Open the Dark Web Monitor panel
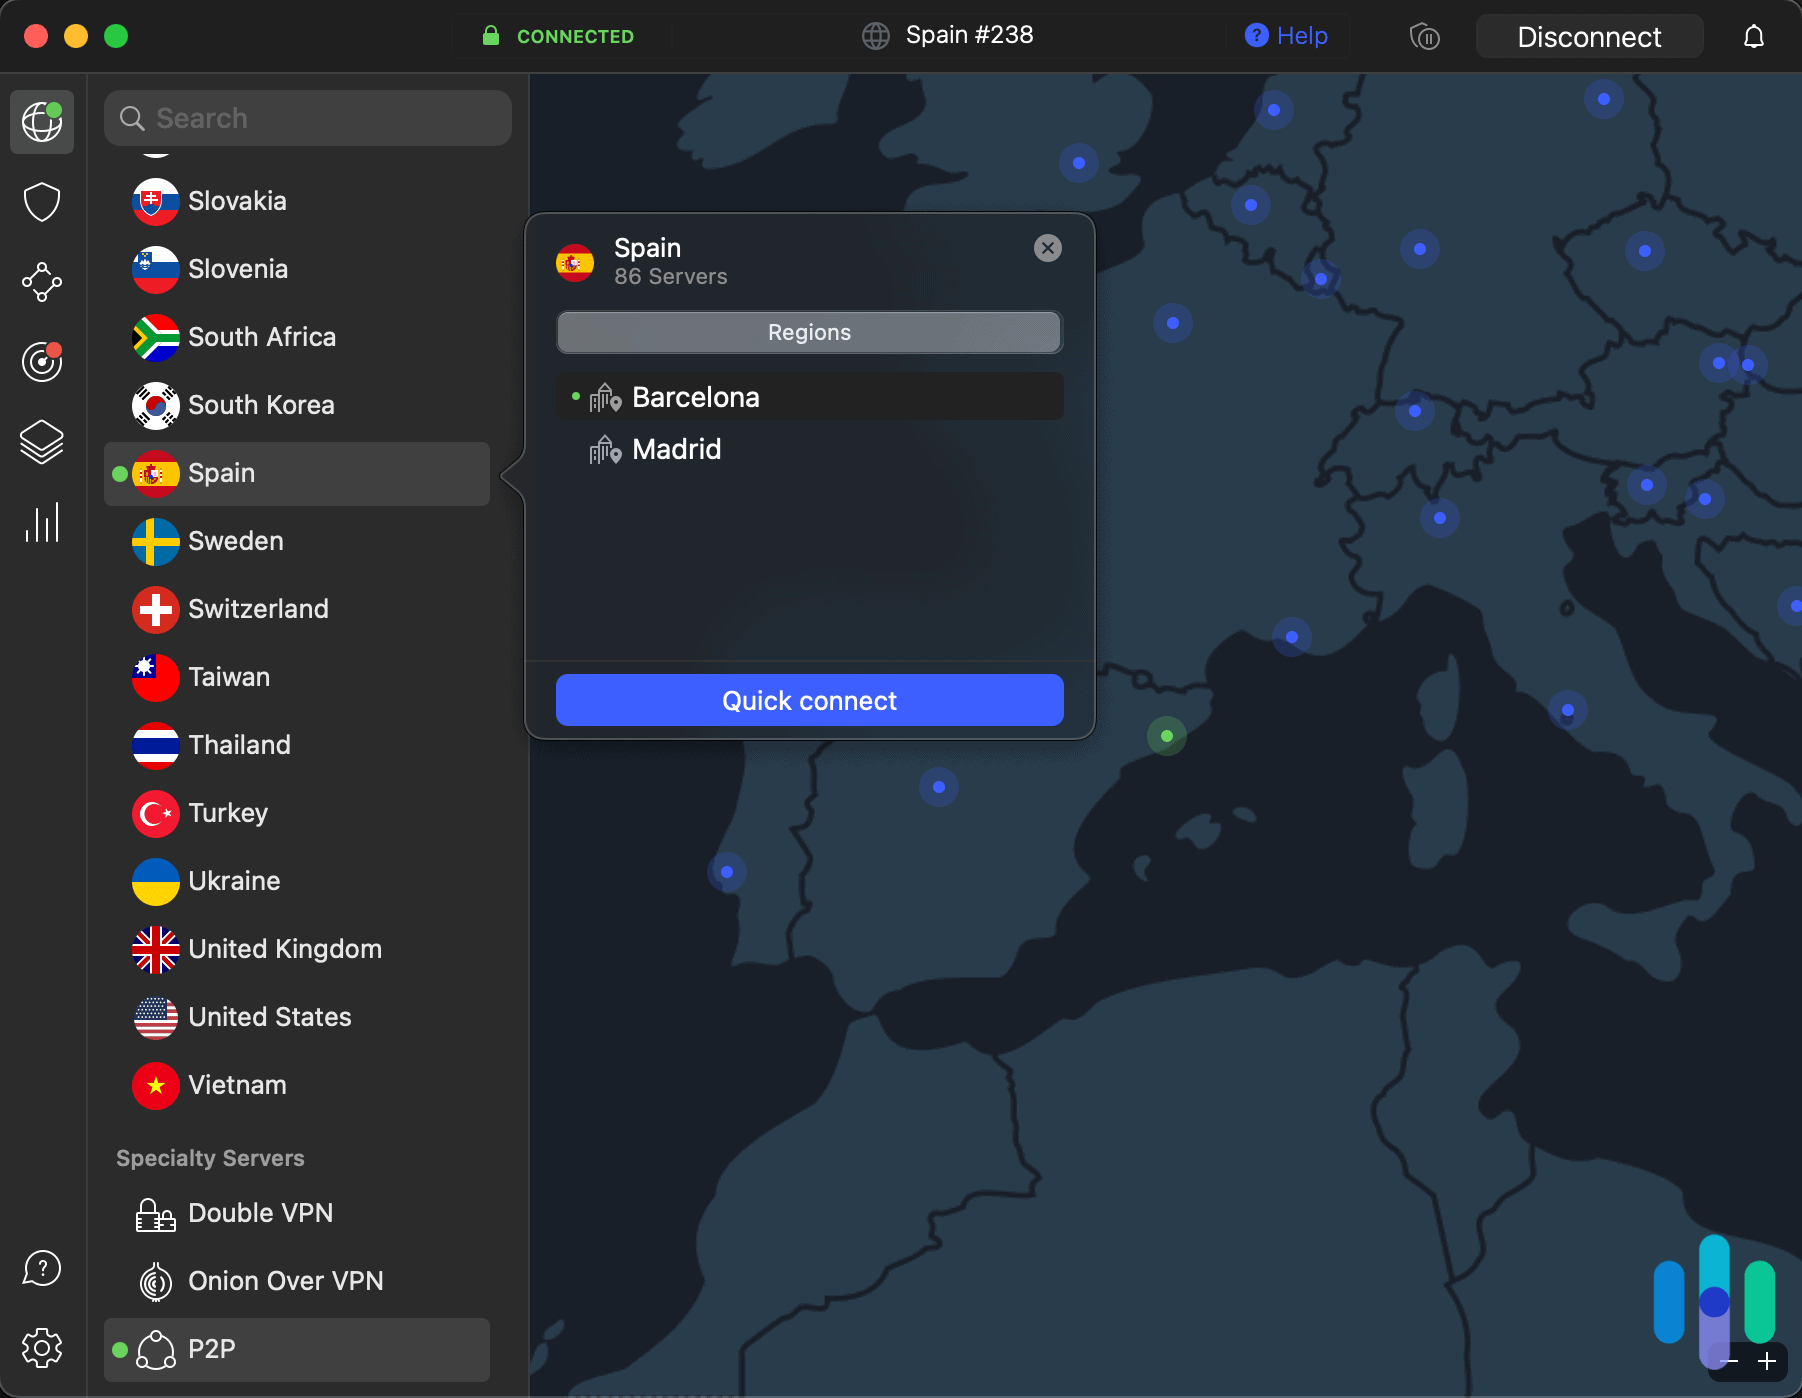Image resolution: width=1802 pixels, height=1398 pixels. [x=41, y=362]
